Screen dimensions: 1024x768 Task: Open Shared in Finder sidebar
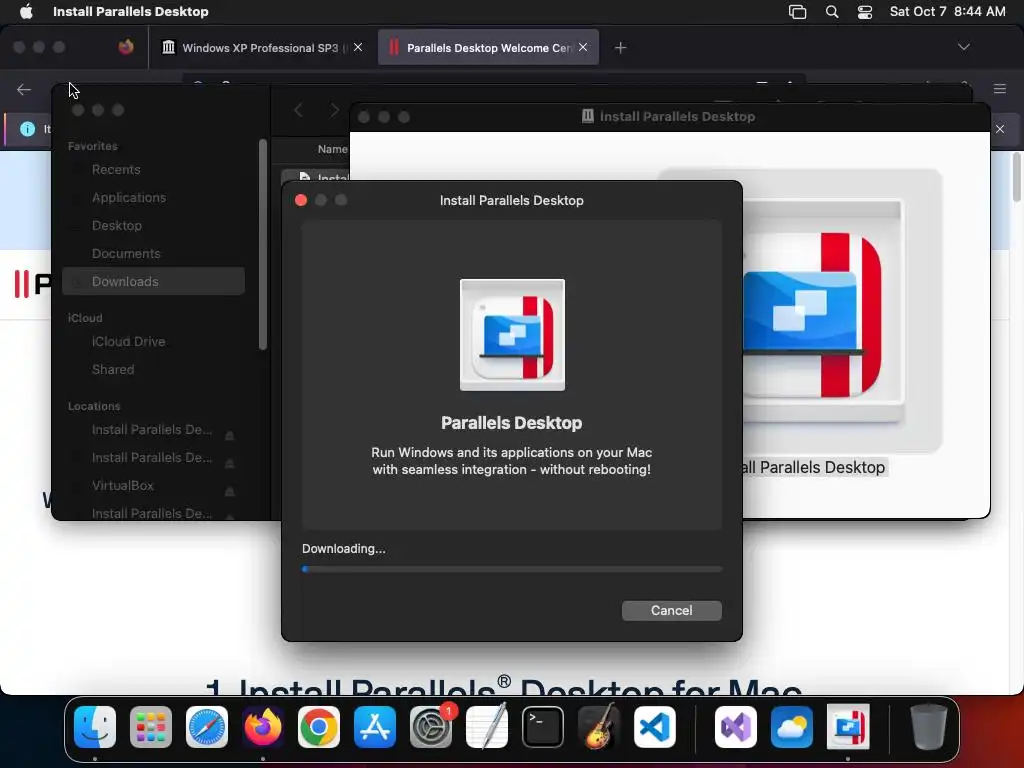point(153,370)
